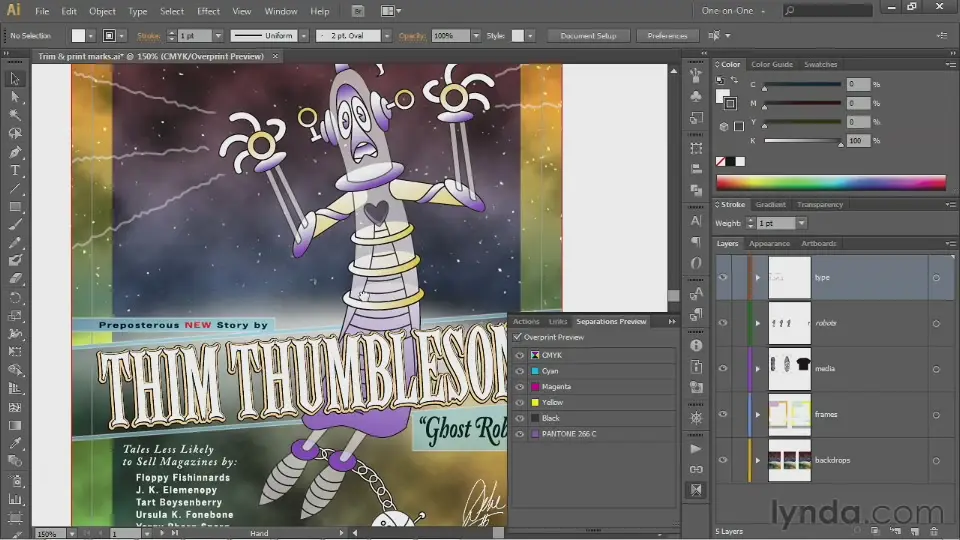Click the frames layer thumbnail
The height and width of the screenshot is (540, 960).
click(x=789, y=414)
